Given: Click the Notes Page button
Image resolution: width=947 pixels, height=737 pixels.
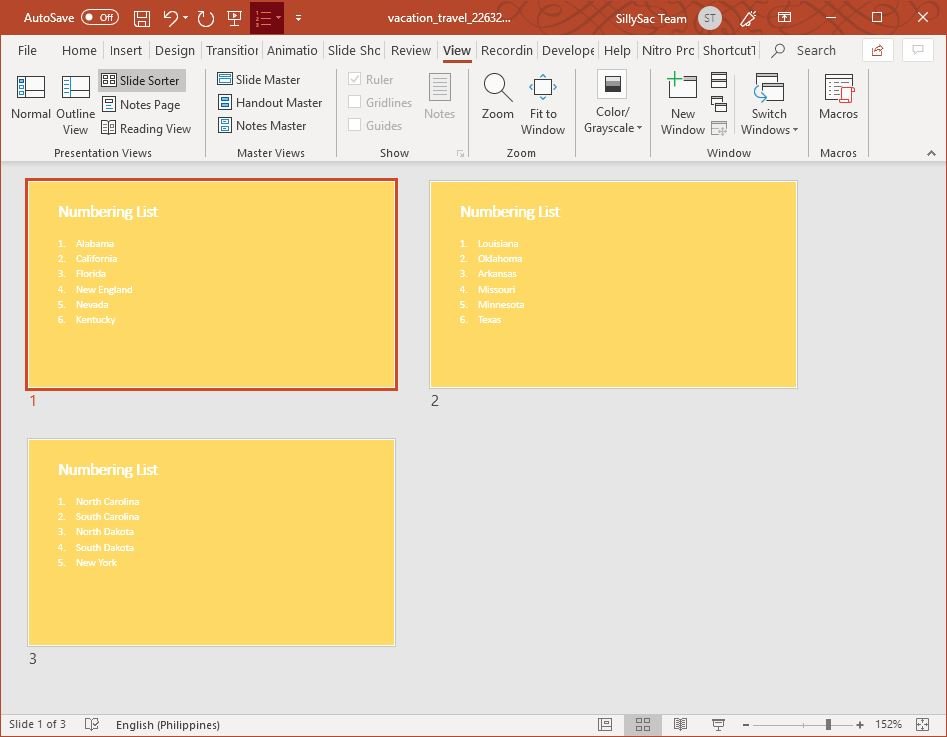Looking at the screenshot, I should pos(141,104).
